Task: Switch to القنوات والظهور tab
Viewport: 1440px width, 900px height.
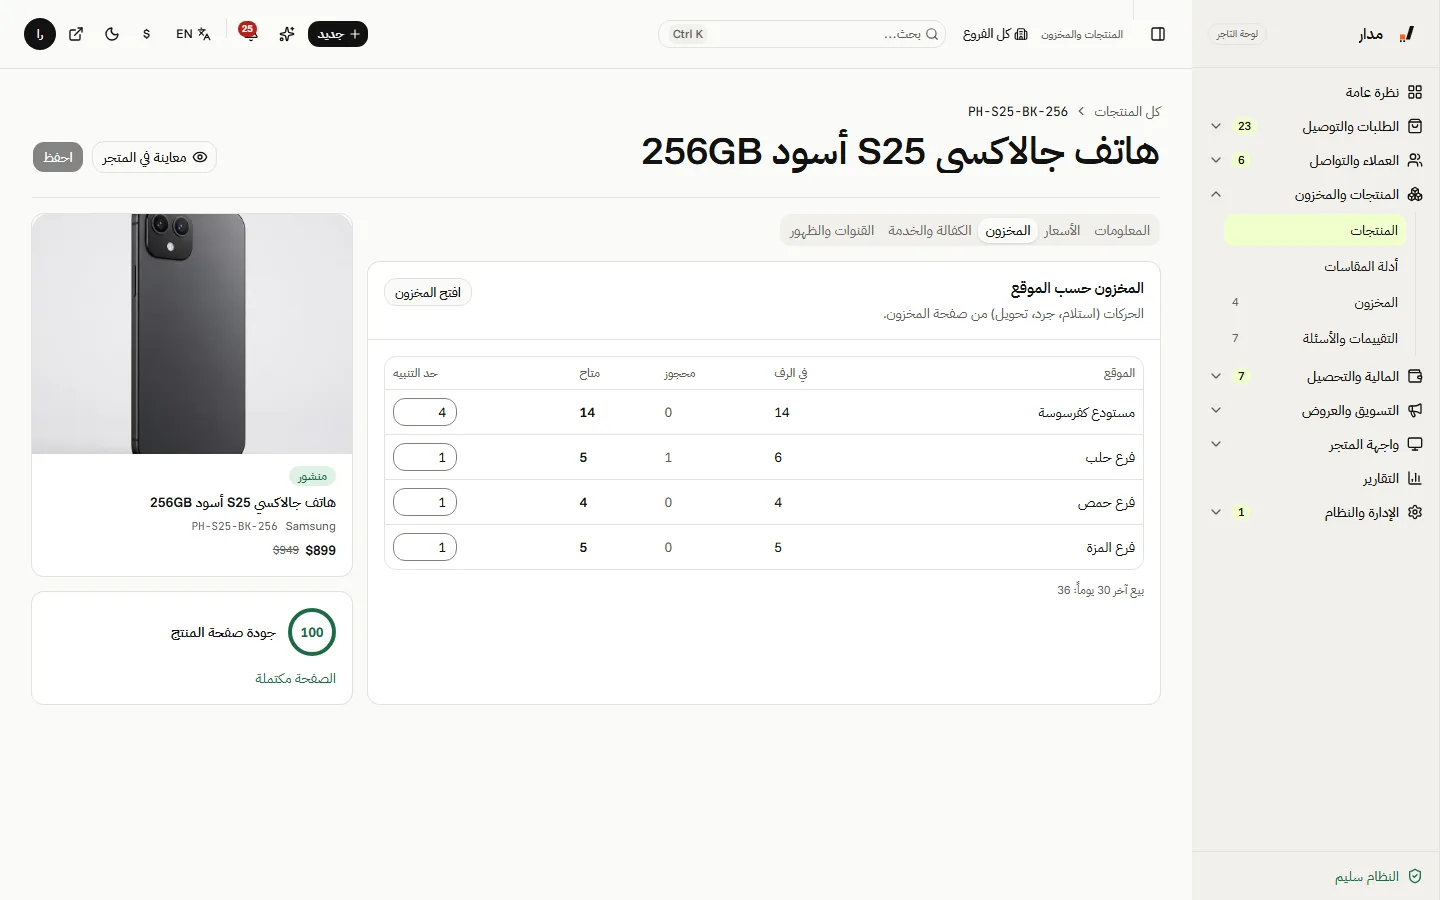Action: (832, 230)
